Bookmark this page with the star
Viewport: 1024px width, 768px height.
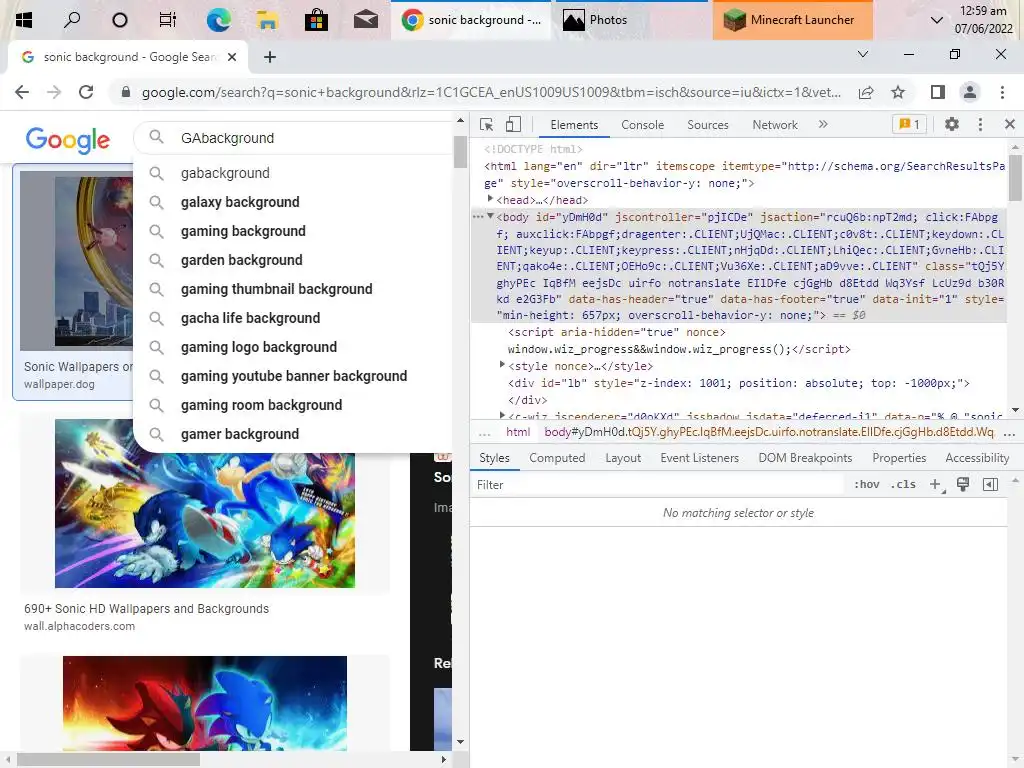click(x=898, y=92)
